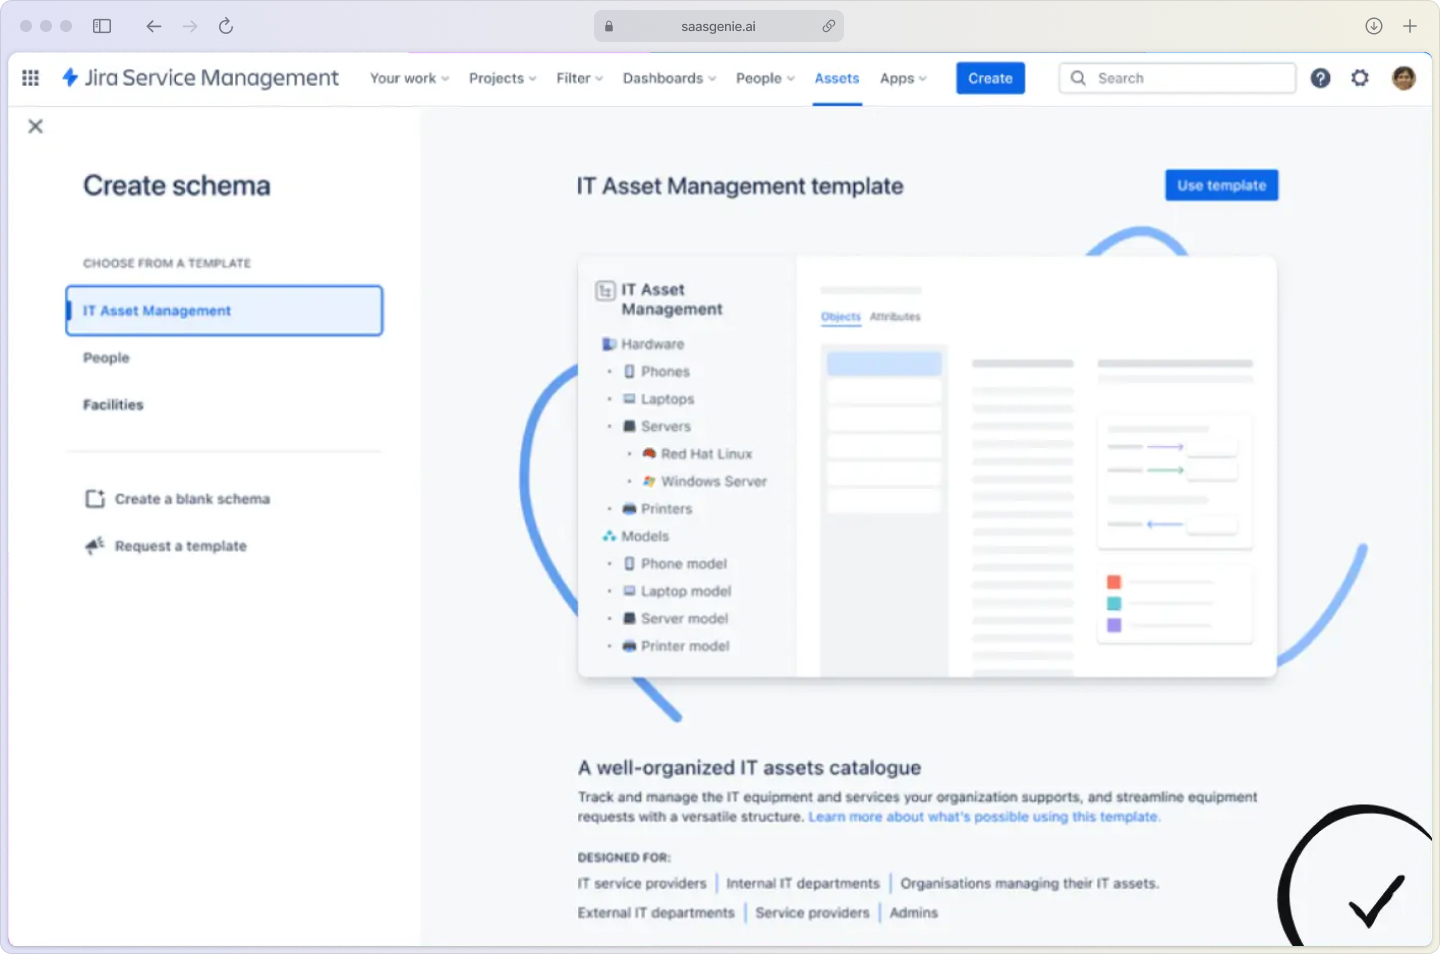
Task: Expand the People dropdown in top navigation
Action: 765,78
